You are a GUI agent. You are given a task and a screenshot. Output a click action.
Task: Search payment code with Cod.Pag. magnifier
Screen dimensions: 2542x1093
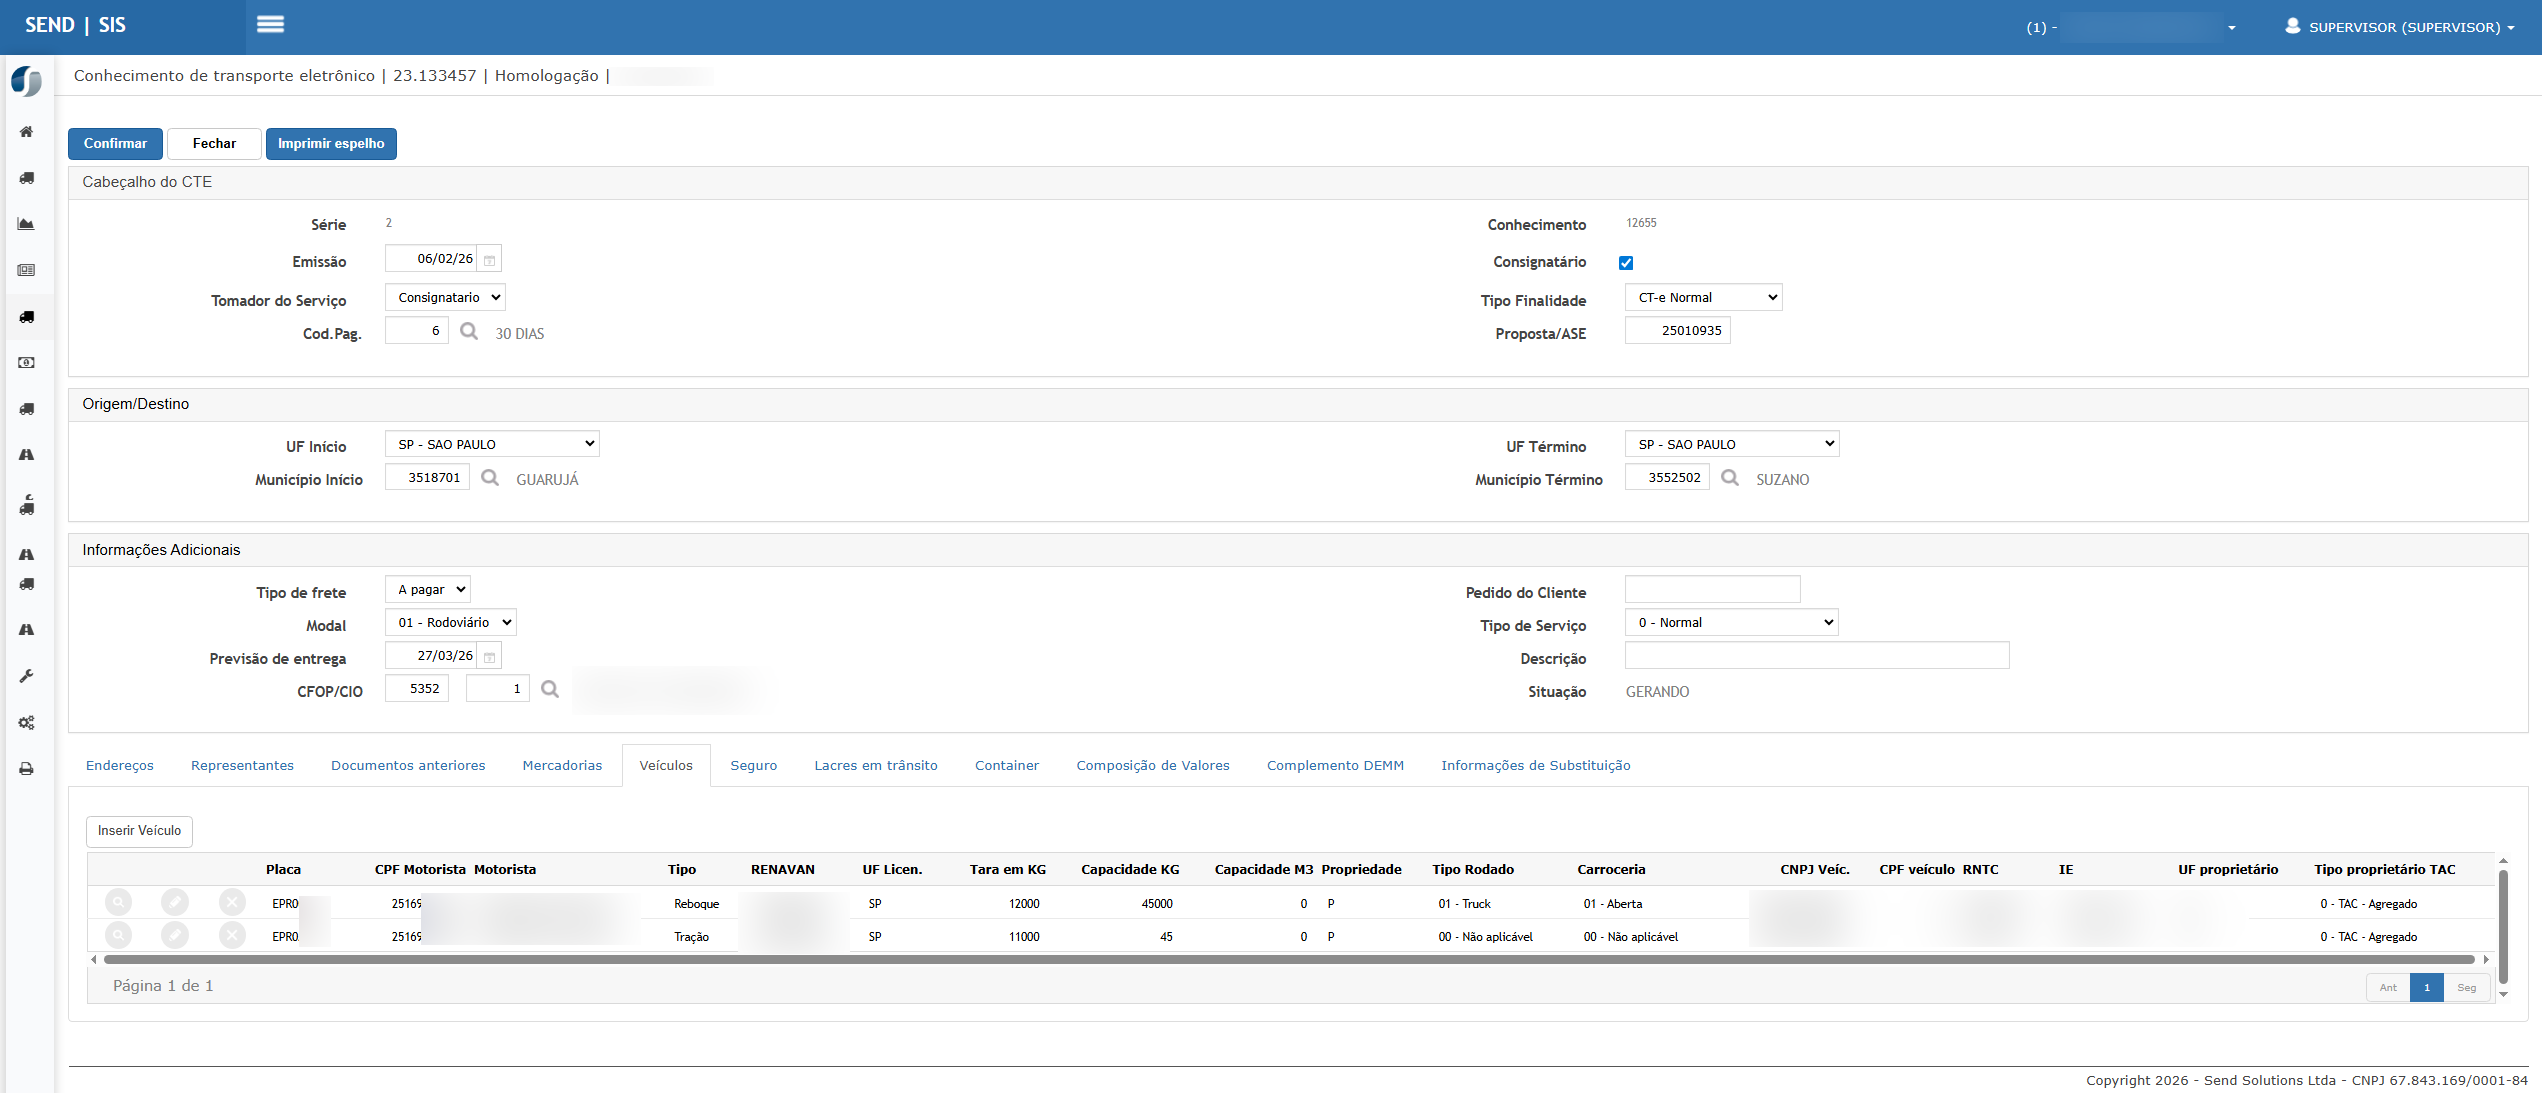[x=469, y=331]
